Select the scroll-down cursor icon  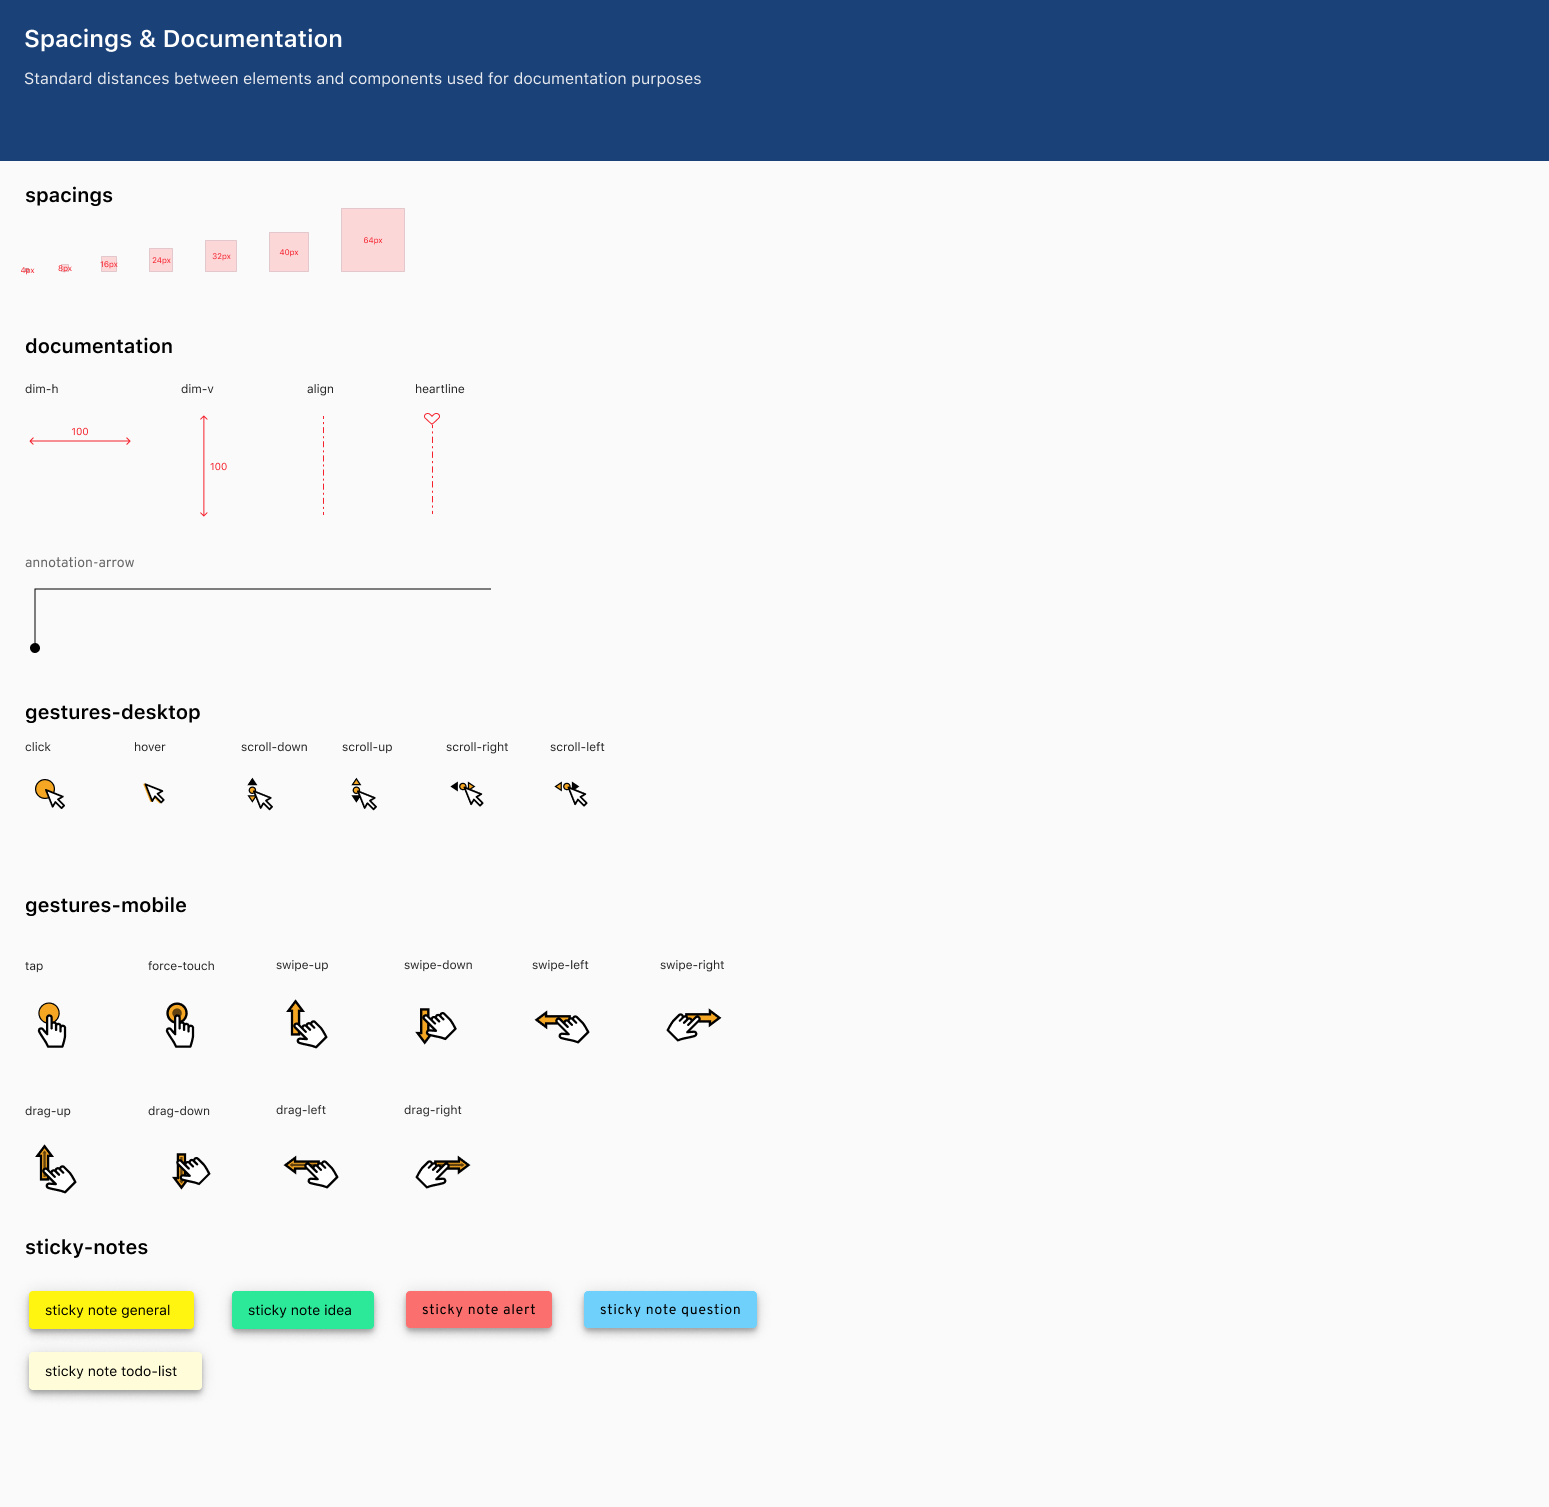tap(259, 794)
